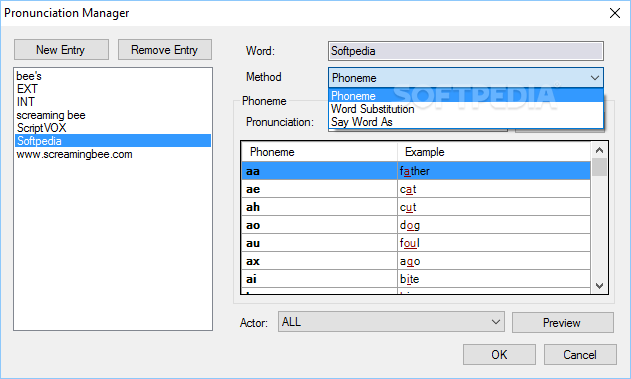Click the foul example cell

tap(494, 243)
